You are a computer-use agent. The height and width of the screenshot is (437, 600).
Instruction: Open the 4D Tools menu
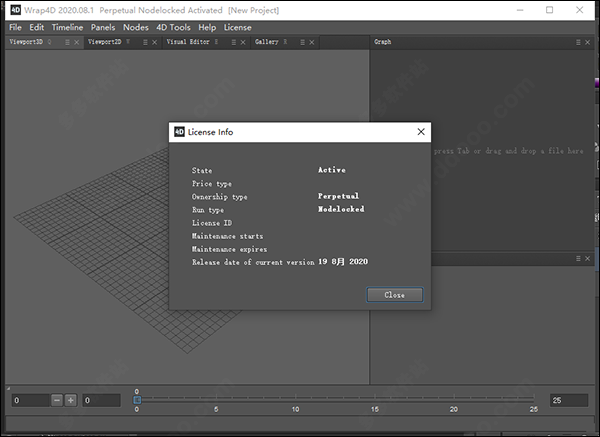click(x=173, y=28)
